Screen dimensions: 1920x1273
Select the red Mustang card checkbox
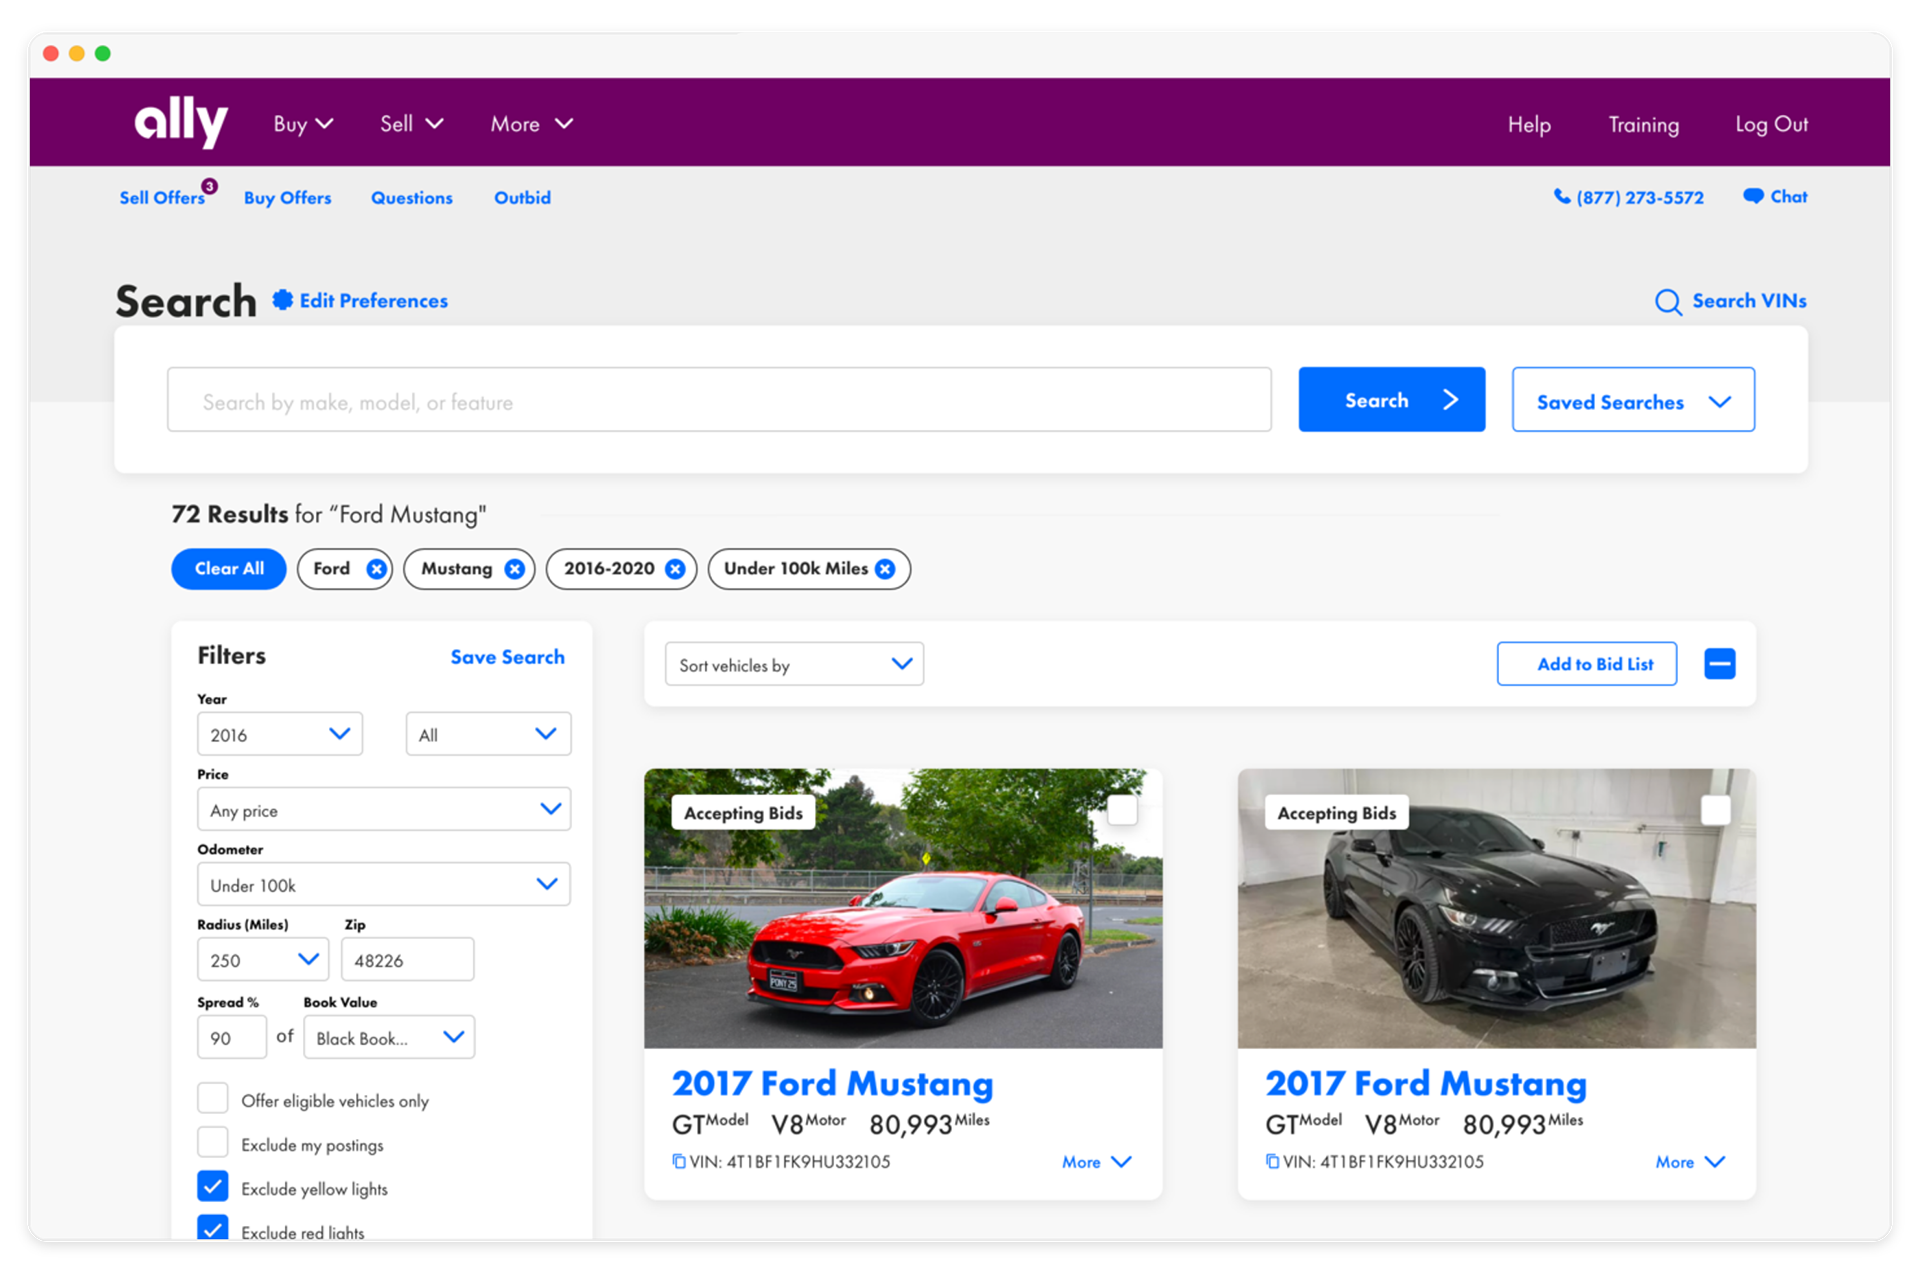tap(1122, 810)
